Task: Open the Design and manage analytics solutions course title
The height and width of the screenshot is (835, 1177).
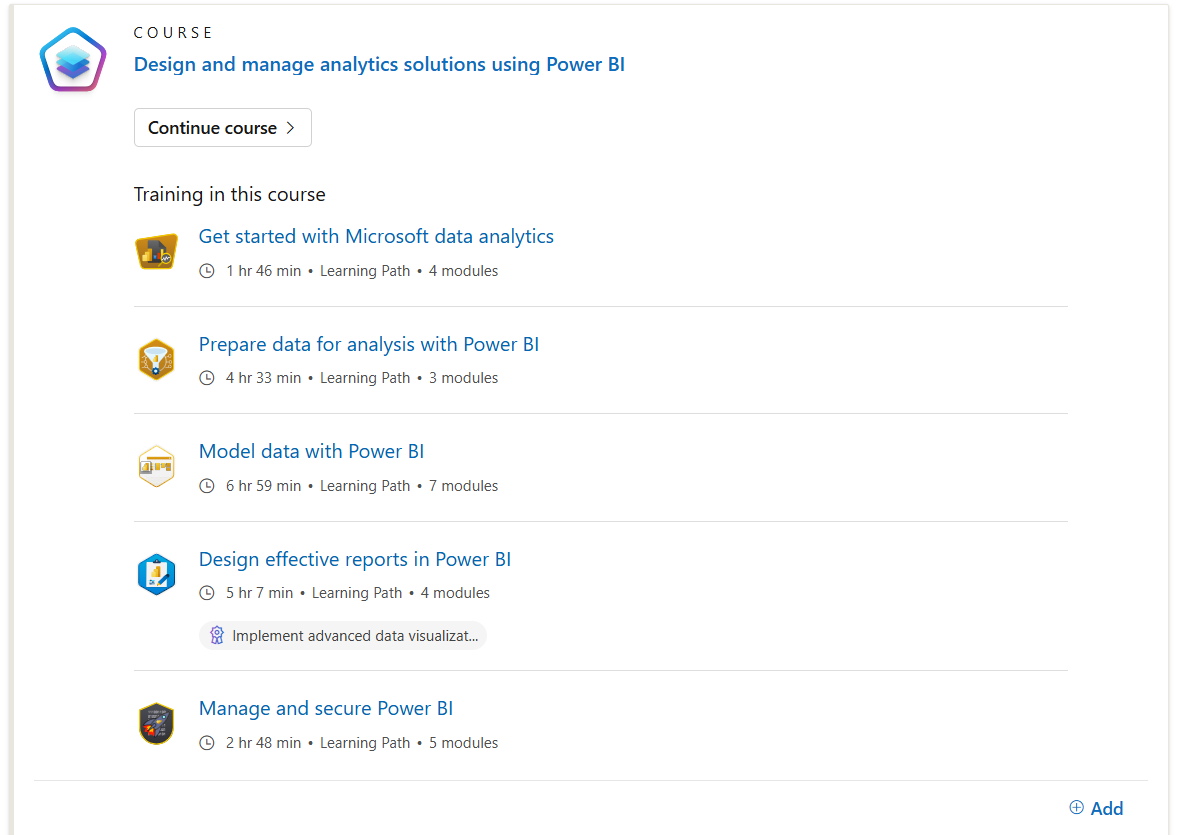Action: click(379, 65)
